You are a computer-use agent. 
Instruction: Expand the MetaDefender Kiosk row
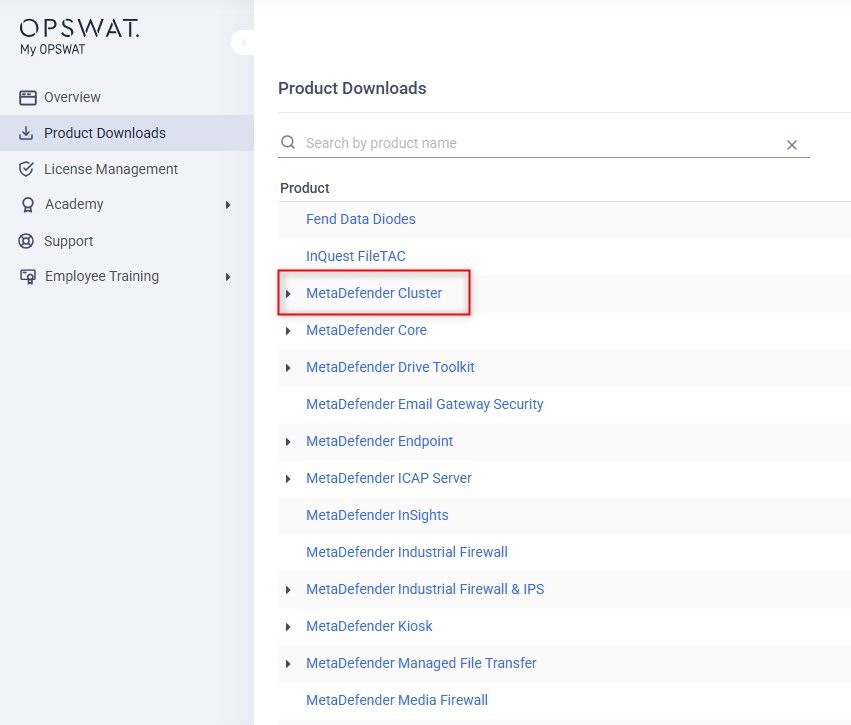tap(288, 627)
